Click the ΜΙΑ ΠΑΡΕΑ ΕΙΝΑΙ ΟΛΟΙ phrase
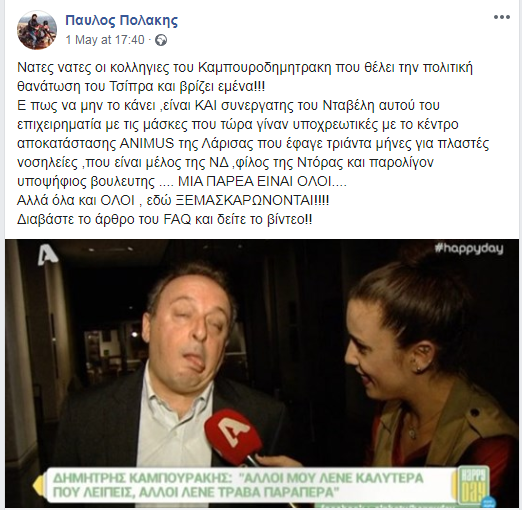 (x=257, y=182)
